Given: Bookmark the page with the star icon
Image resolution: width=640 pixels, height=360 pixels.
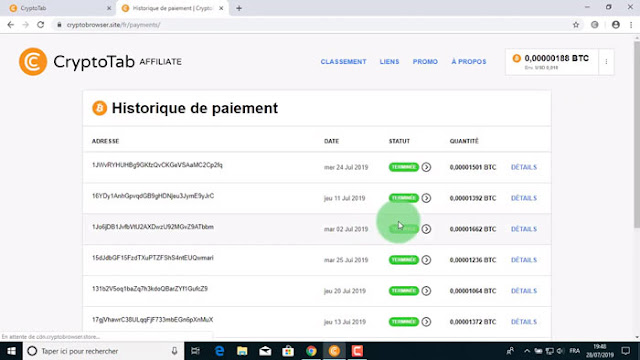Looking at the screenshot, I should [x=576, y=25].
